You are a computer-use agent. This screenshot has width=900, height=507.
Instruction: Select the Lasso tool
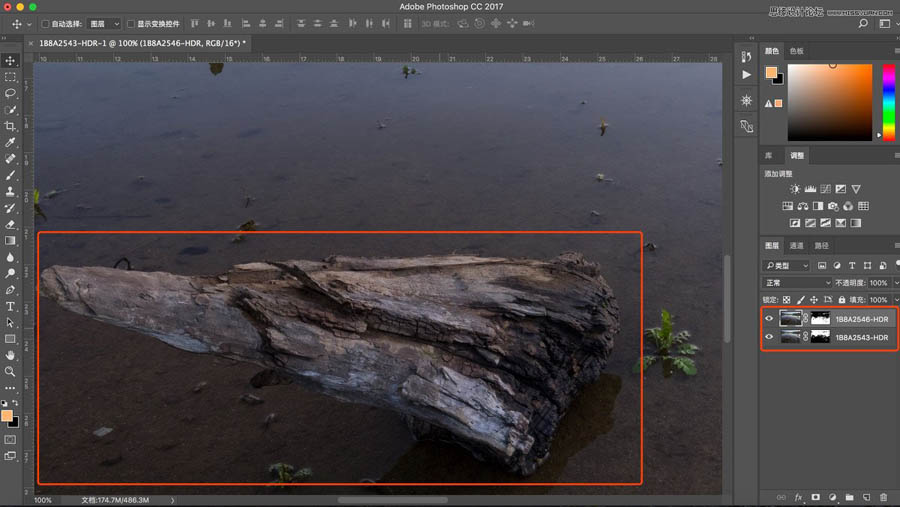pos(10,93)
